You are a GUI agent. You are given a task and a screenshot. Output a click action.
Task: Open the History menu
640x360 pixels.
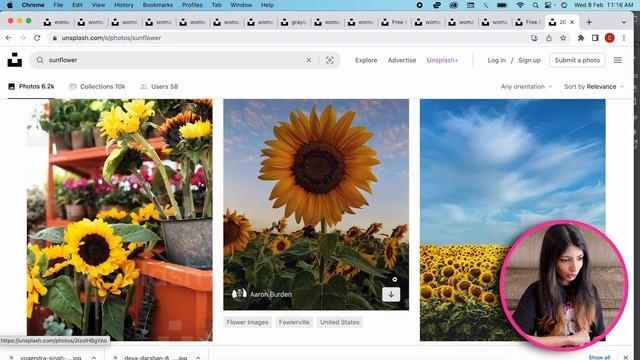tap(124, 5)
